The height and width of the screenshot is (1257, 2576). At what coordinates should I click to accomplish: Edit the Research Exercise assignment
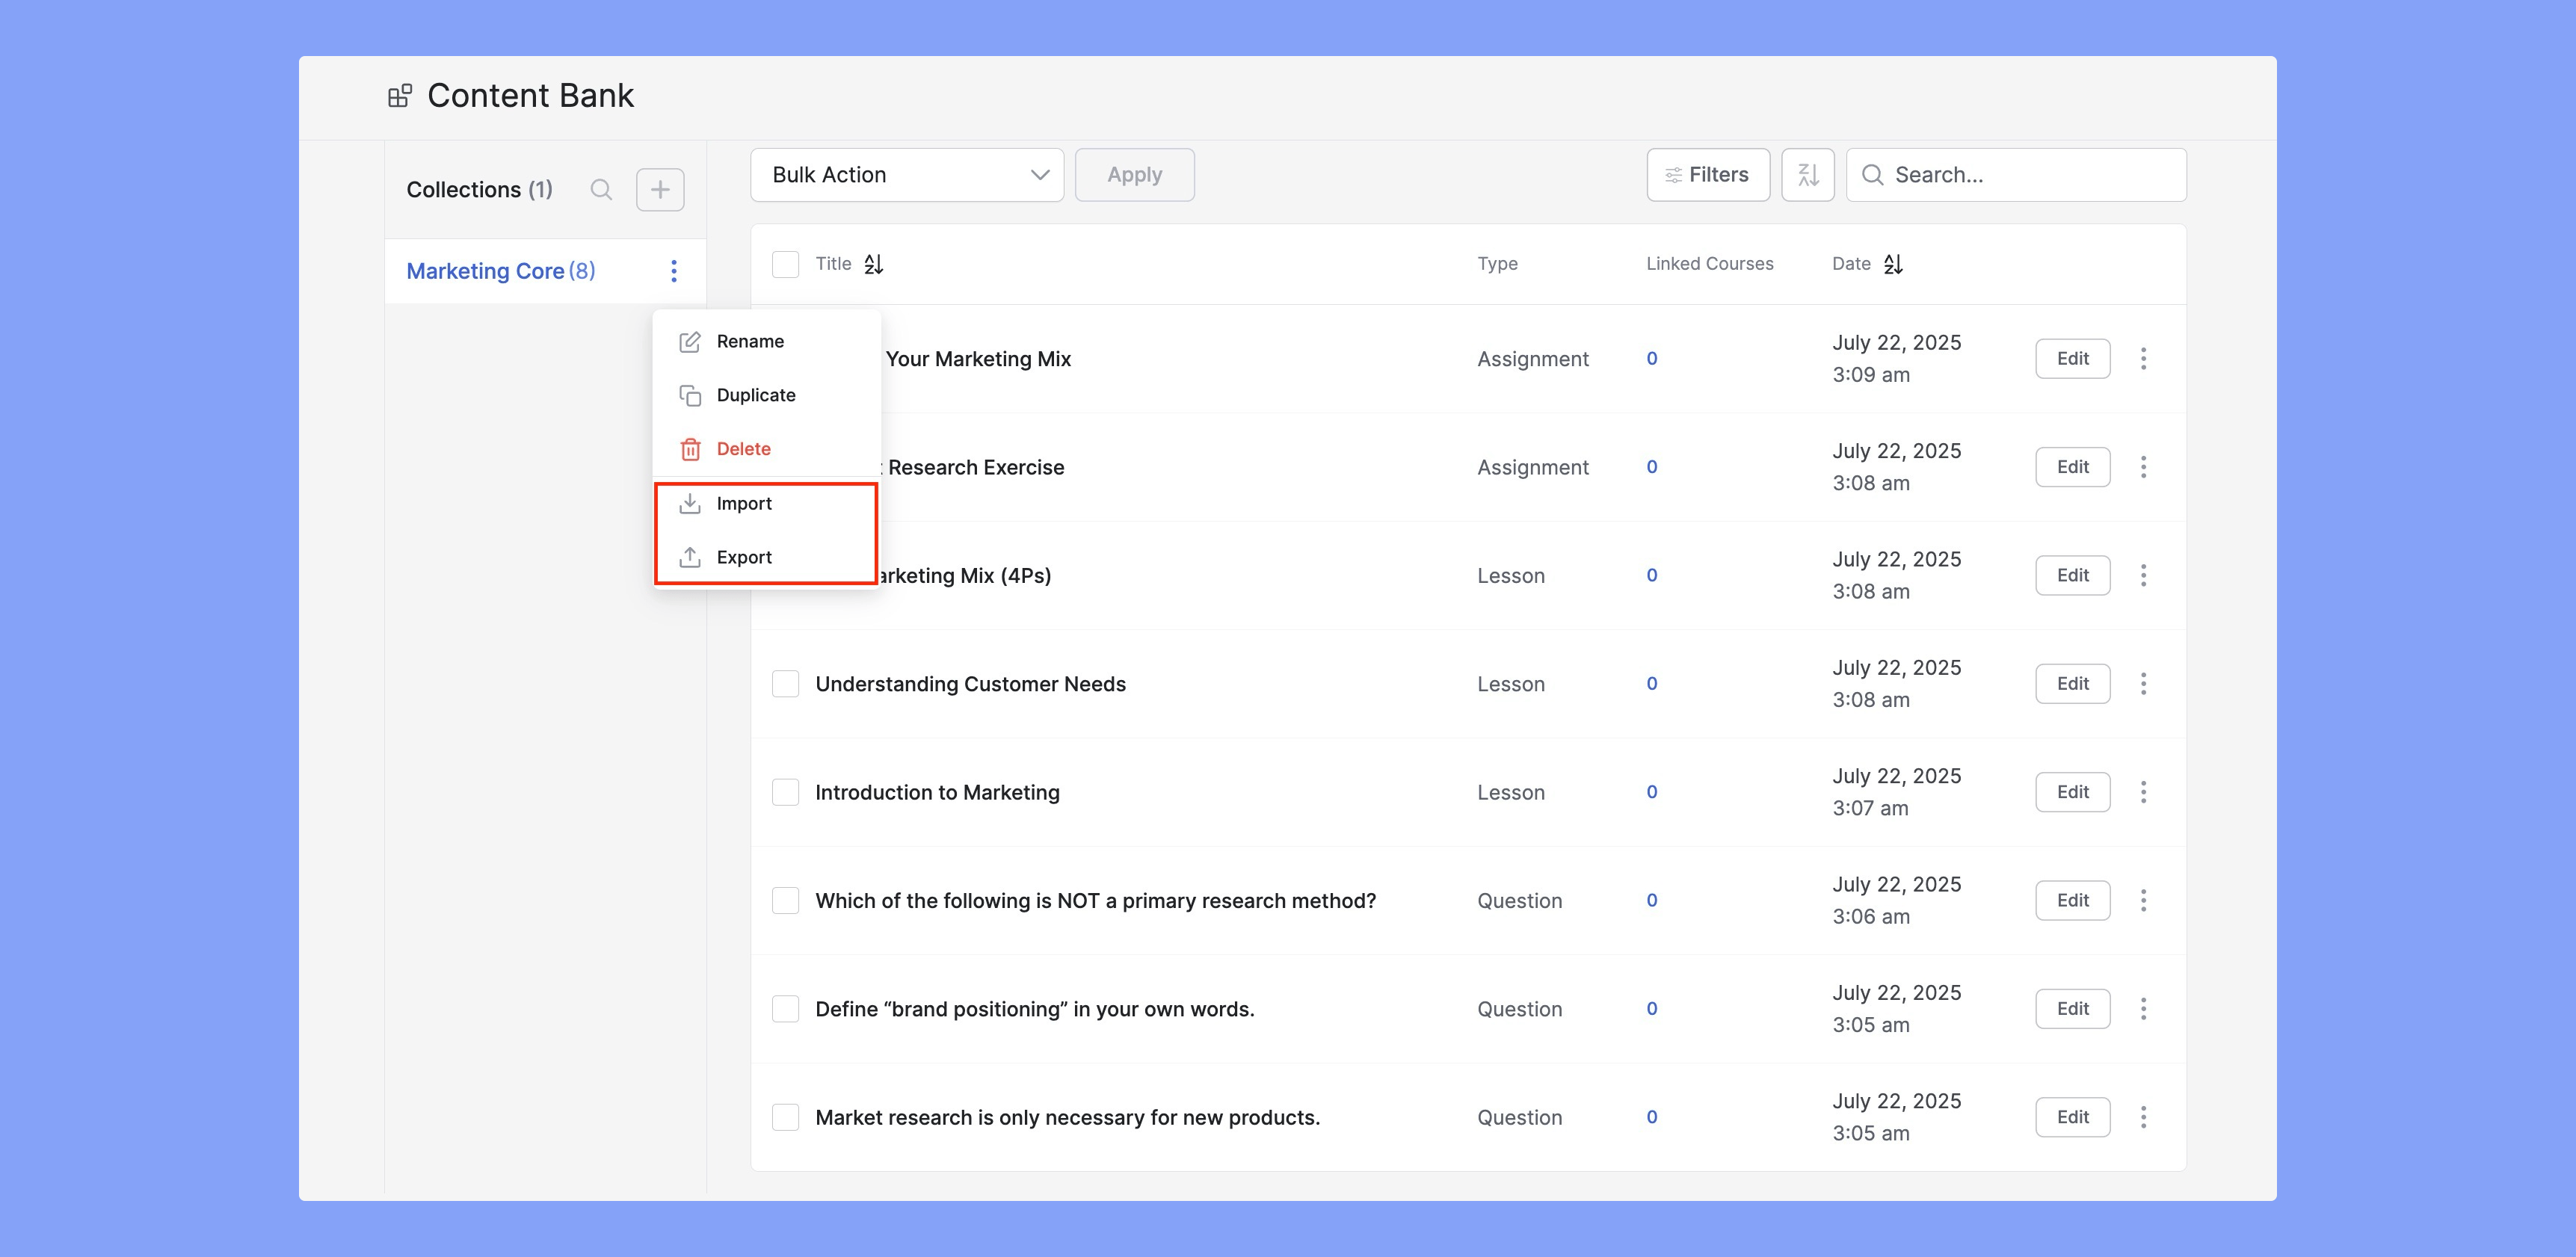[x=2073, y=467]
